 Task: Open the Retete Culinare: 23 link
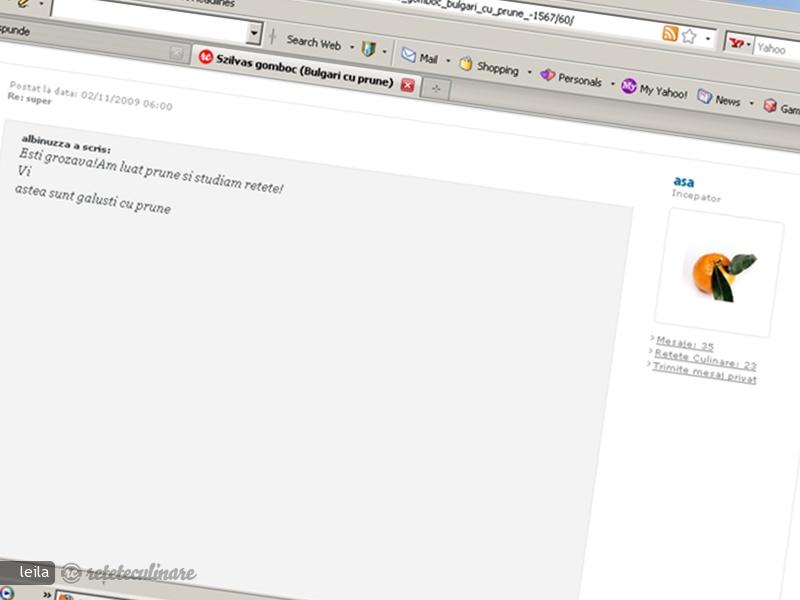click(x=705, y=359)
